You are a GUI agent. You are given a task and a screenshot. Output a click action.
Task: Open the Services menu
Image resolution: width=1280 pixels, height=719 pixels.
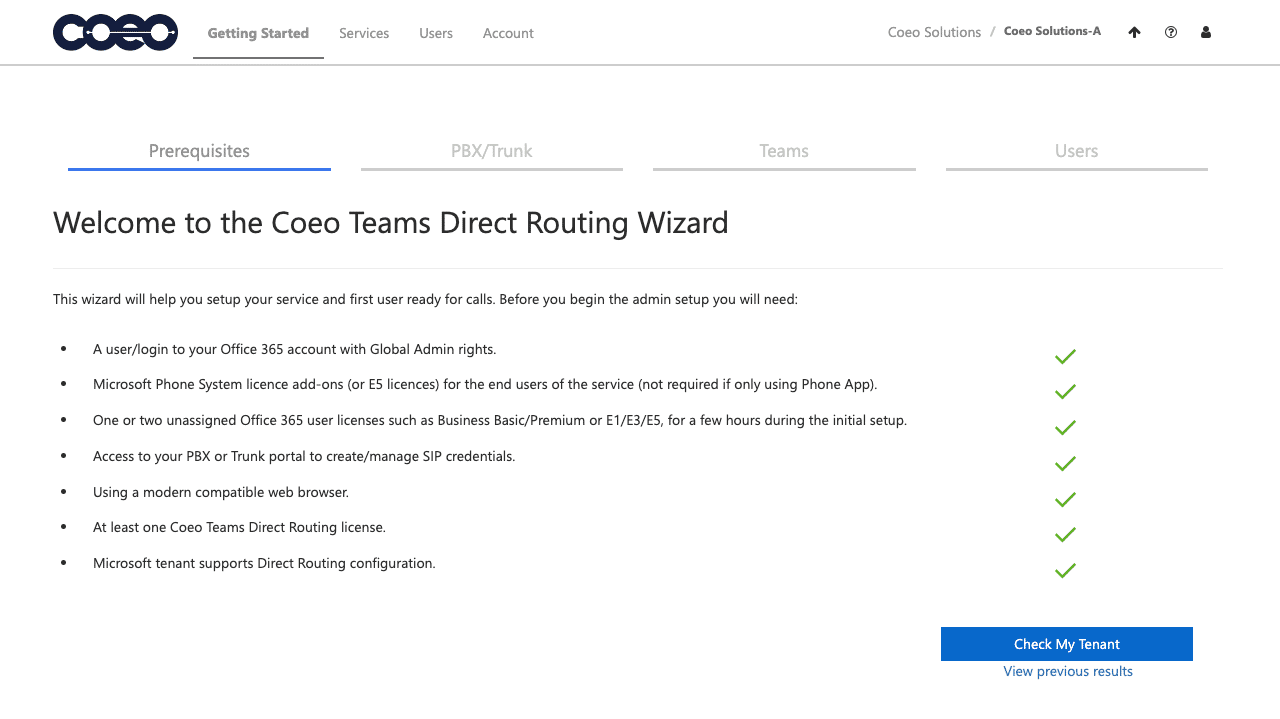point(364,33)
